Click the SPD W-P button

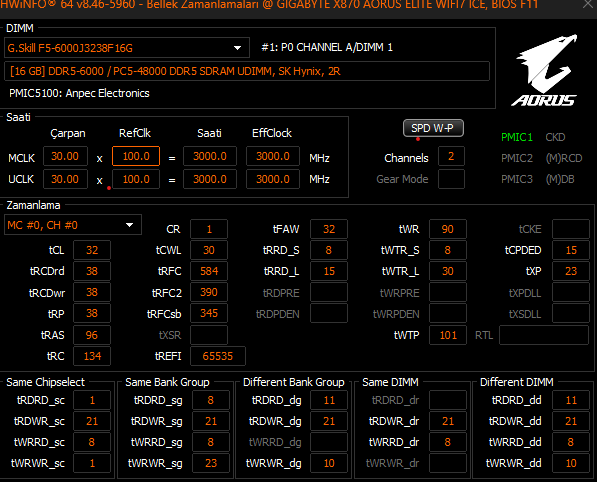(433, 128)
